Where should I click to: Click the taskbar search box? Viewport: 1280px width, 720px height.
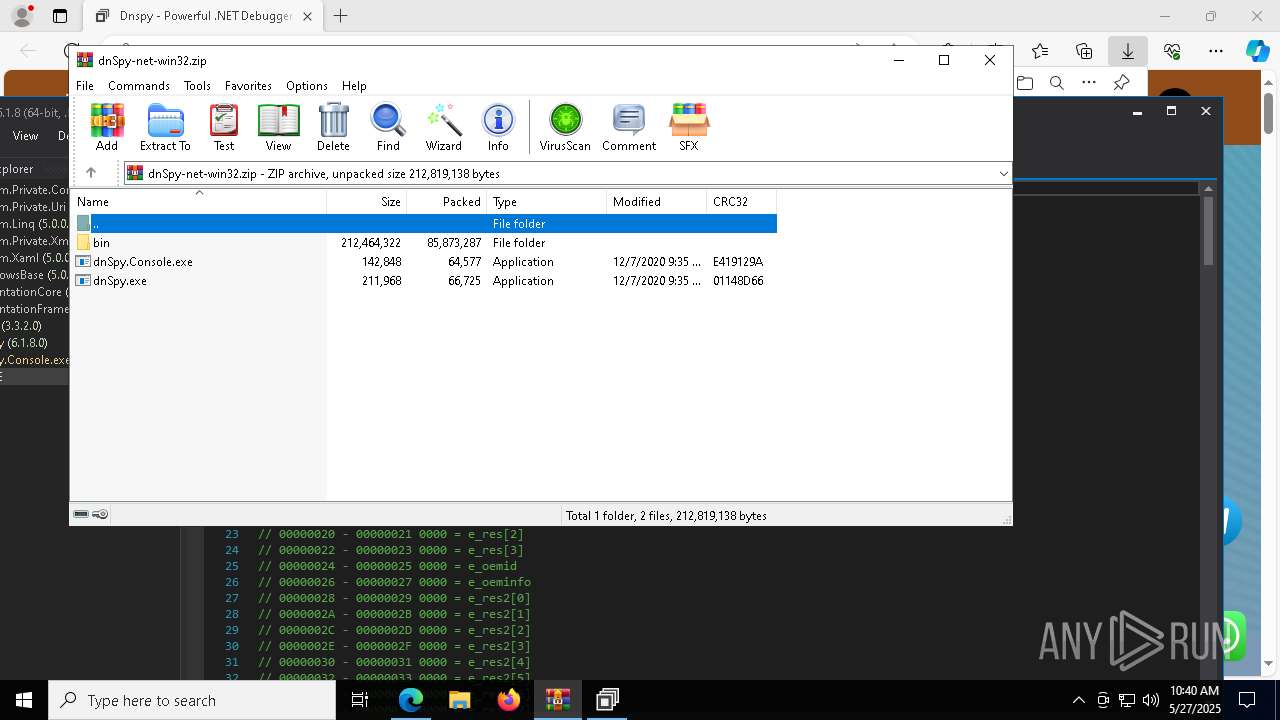tap(192, 700)
